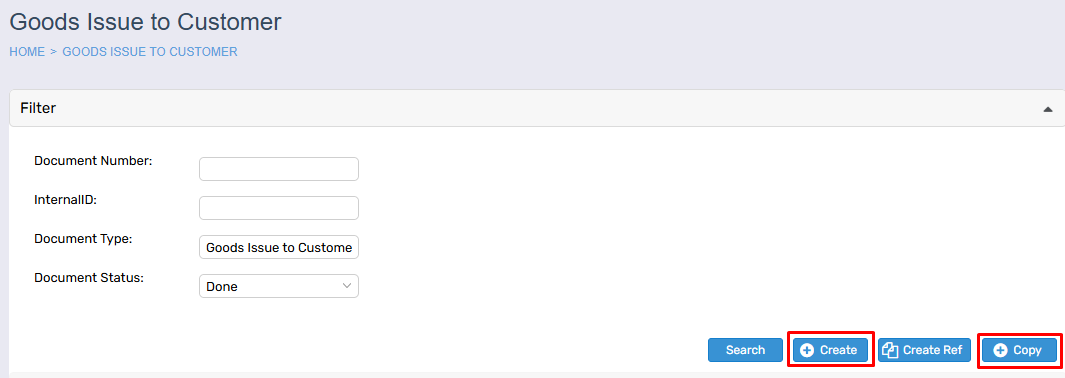The image size is (1065, 378).
Task: Click the plus icon on Copy button
Action: pos(1000,350)
